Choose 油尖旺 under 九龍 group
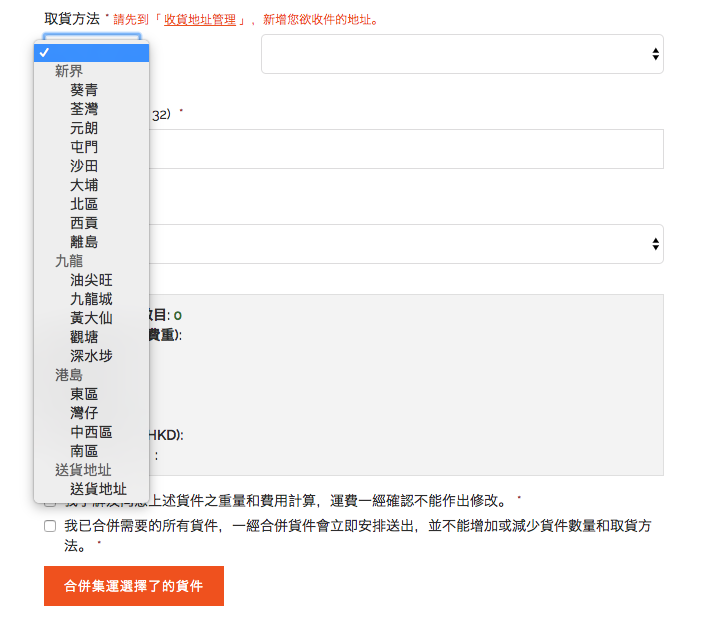 (91, 280)
